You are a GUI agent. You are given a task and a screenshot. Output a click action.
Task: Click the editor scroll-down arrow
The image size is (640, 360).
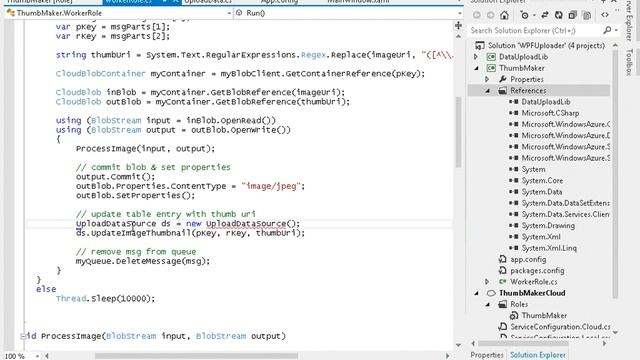pos(458,345)
